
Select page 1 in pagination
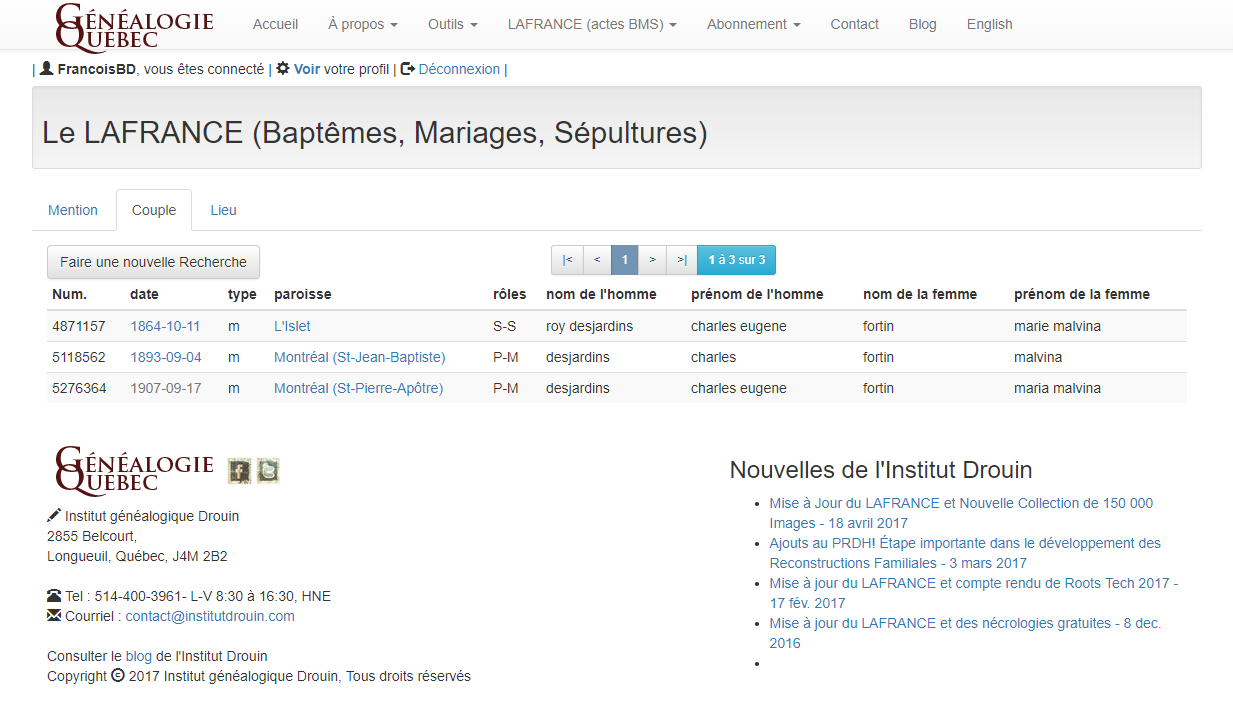coord(625,260)
